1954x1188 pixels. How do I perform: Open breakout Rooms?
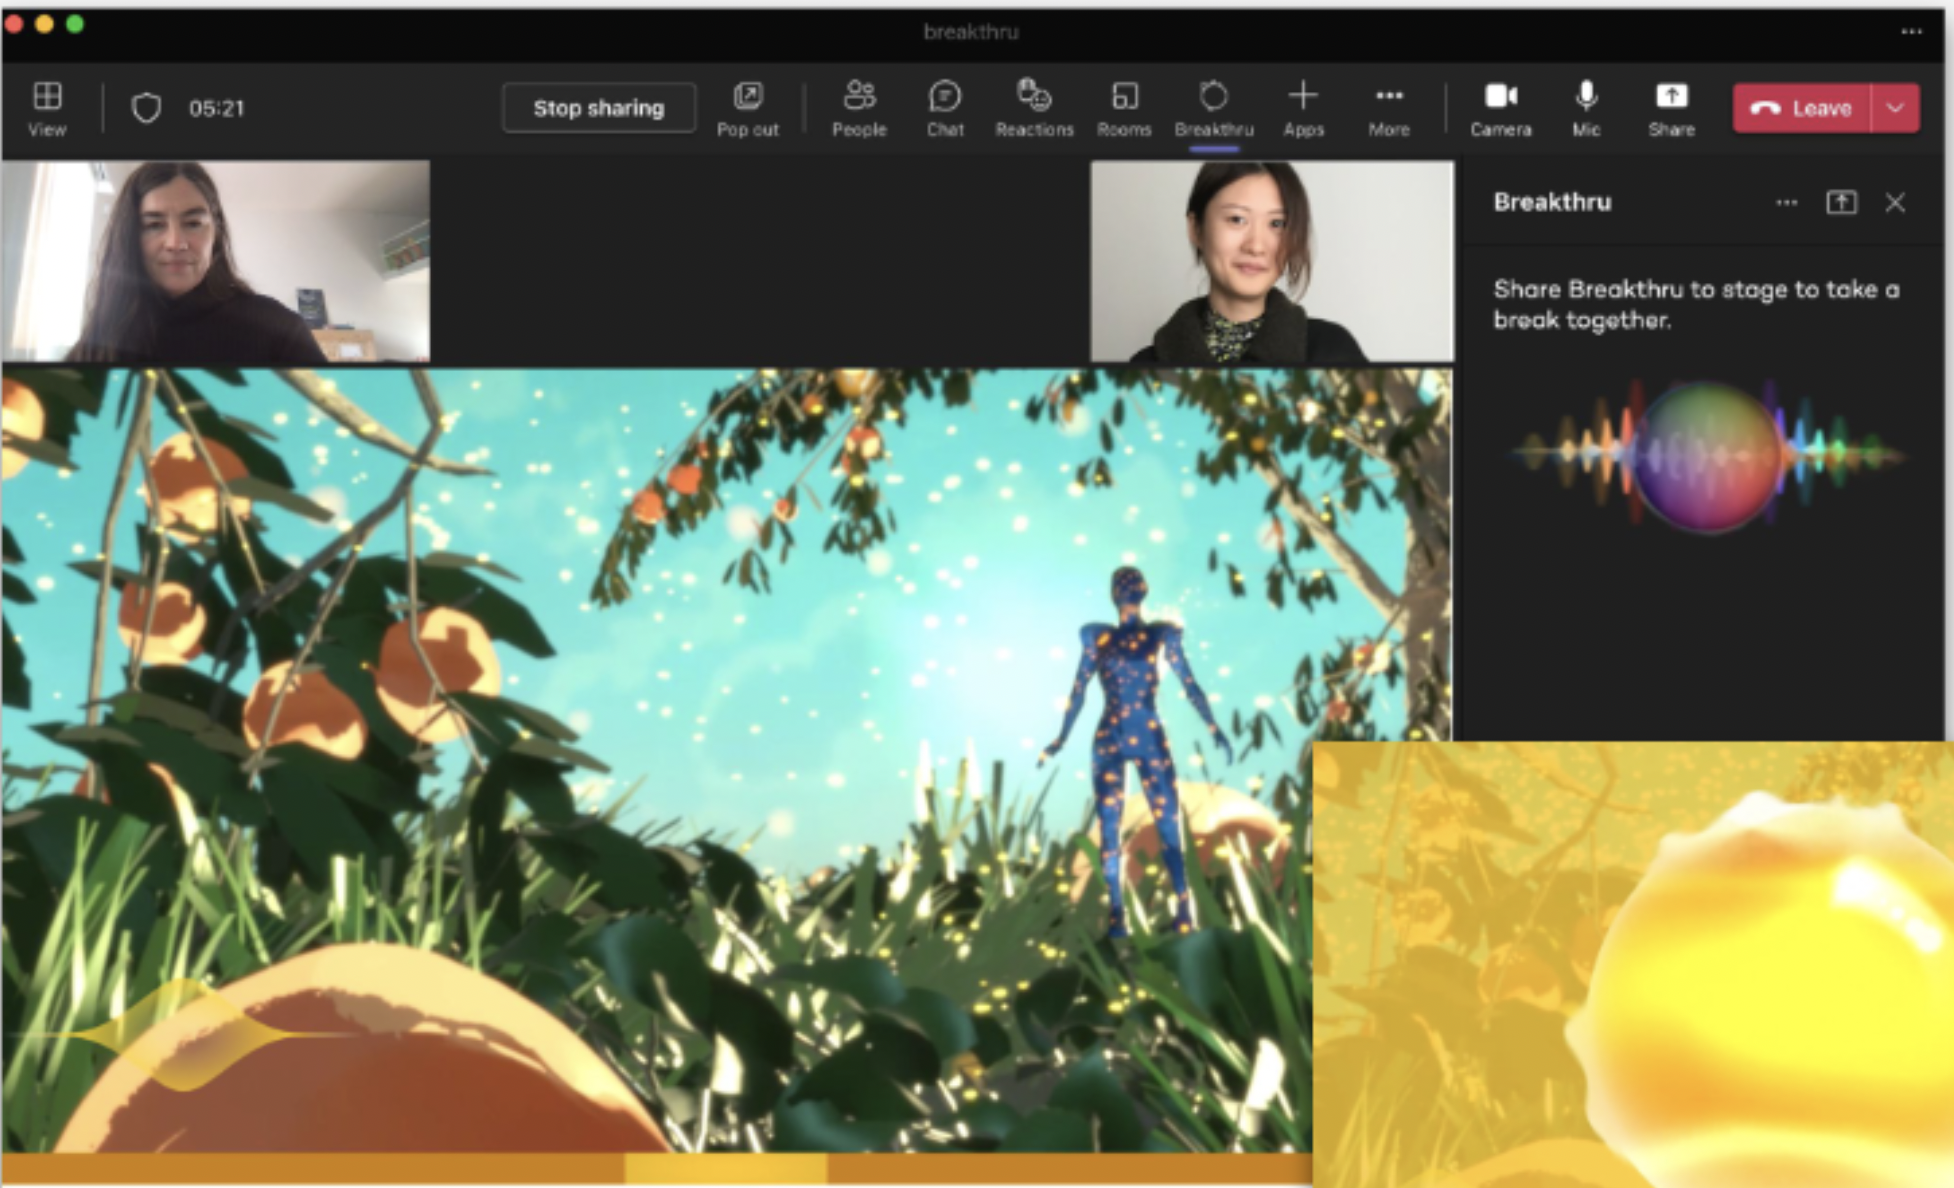point(1124,108)
